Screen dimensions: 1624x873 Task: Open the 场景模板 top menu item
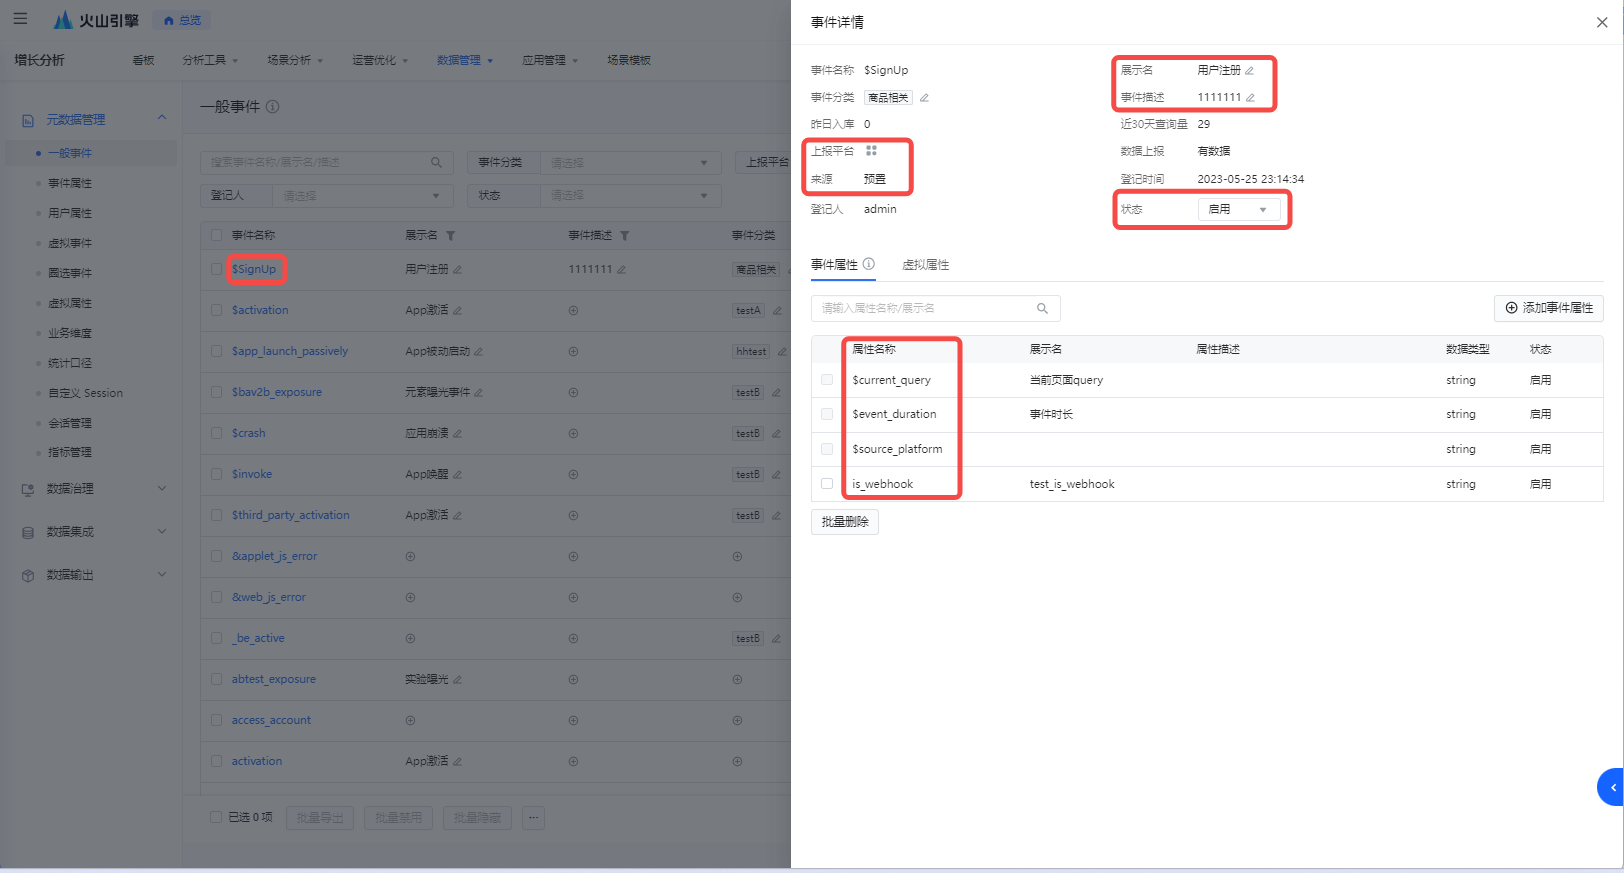tap(629, 60)
